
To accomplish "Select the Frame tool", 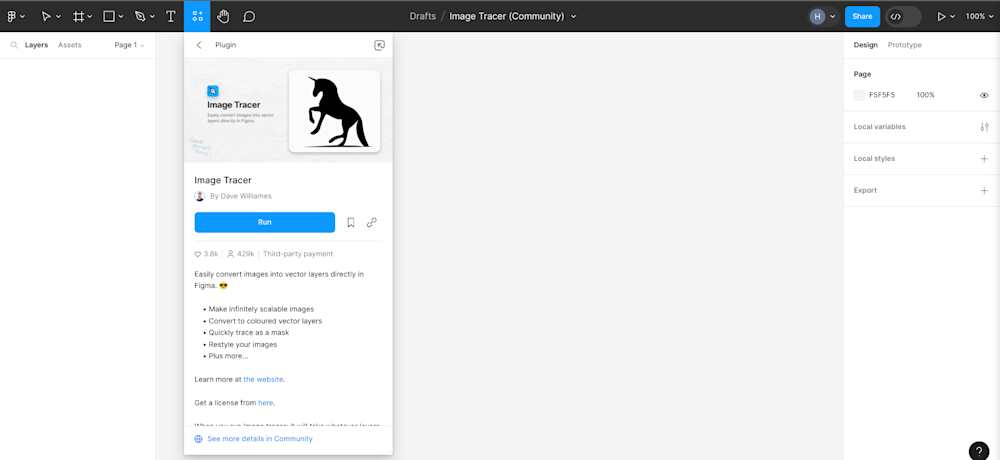I will 78,17.
